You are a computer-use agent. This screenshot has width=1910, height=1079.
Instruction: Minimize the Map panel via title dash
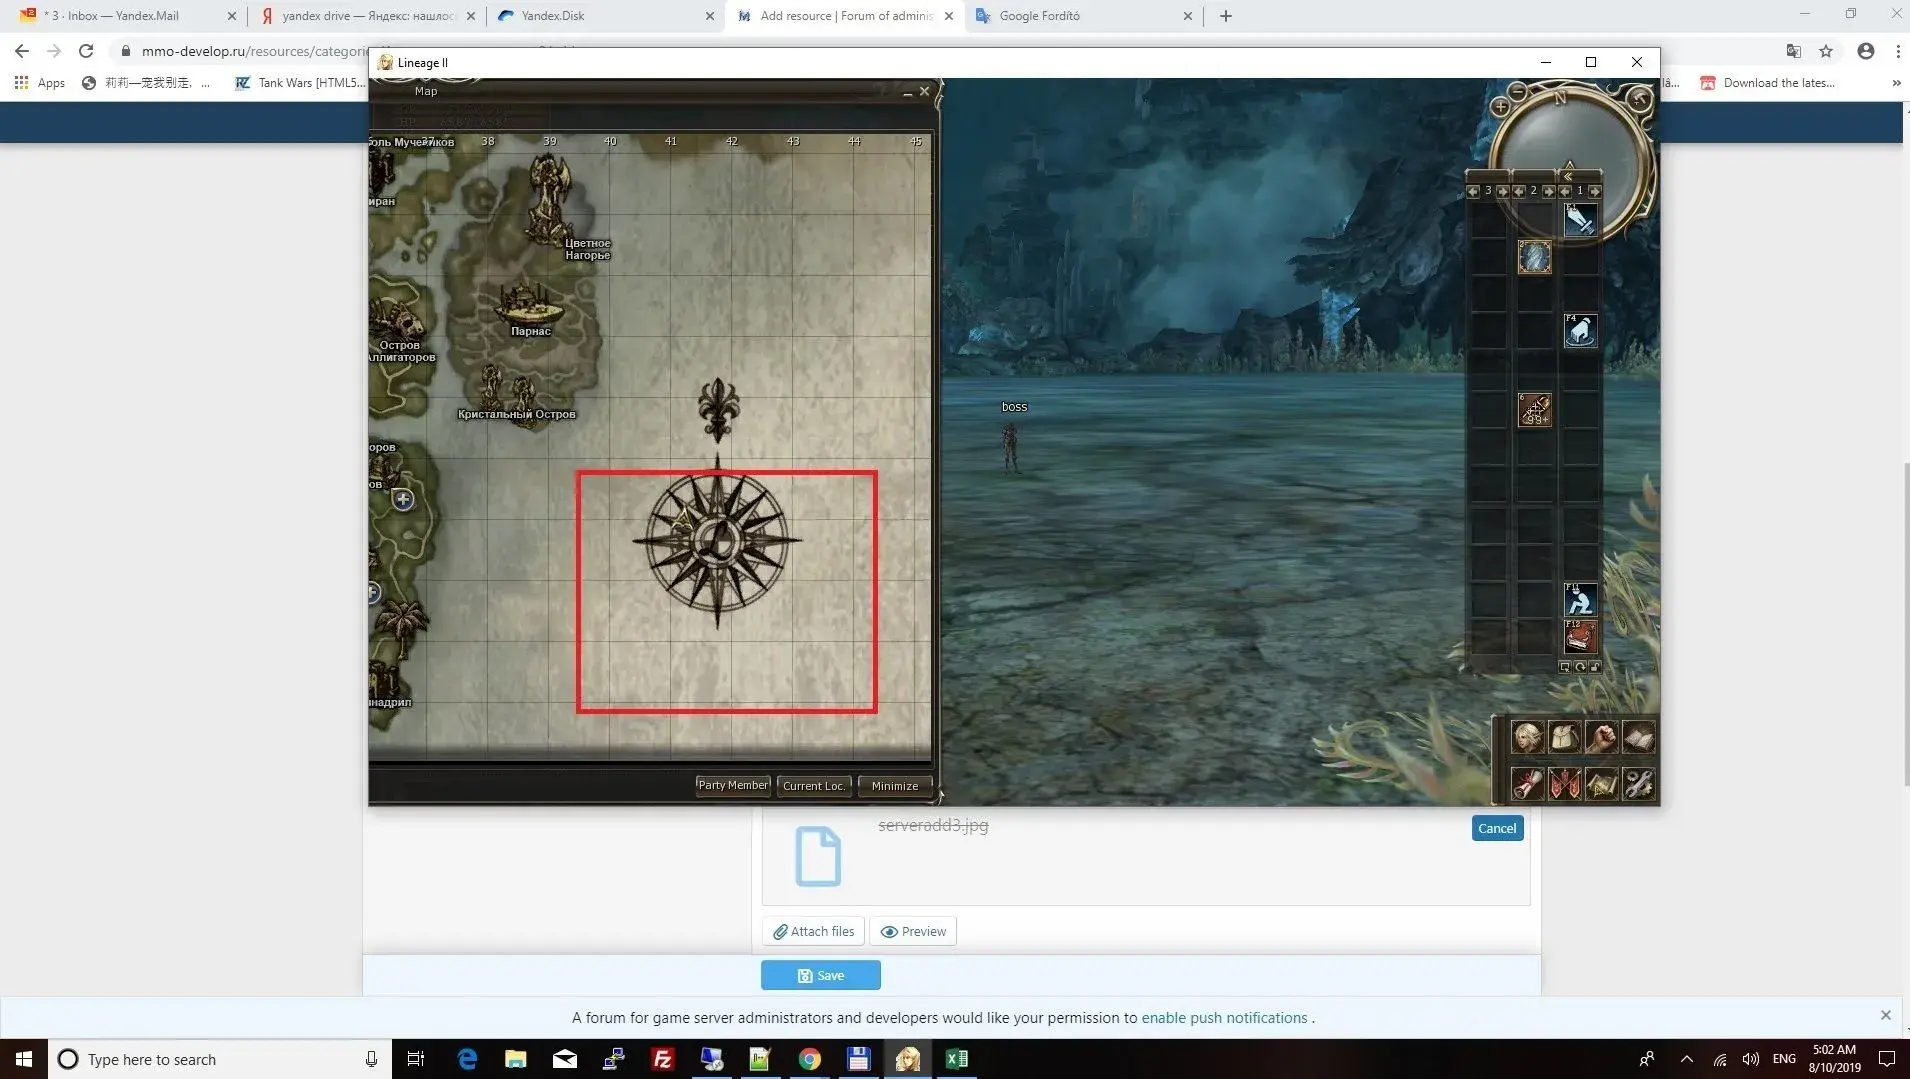908,92
